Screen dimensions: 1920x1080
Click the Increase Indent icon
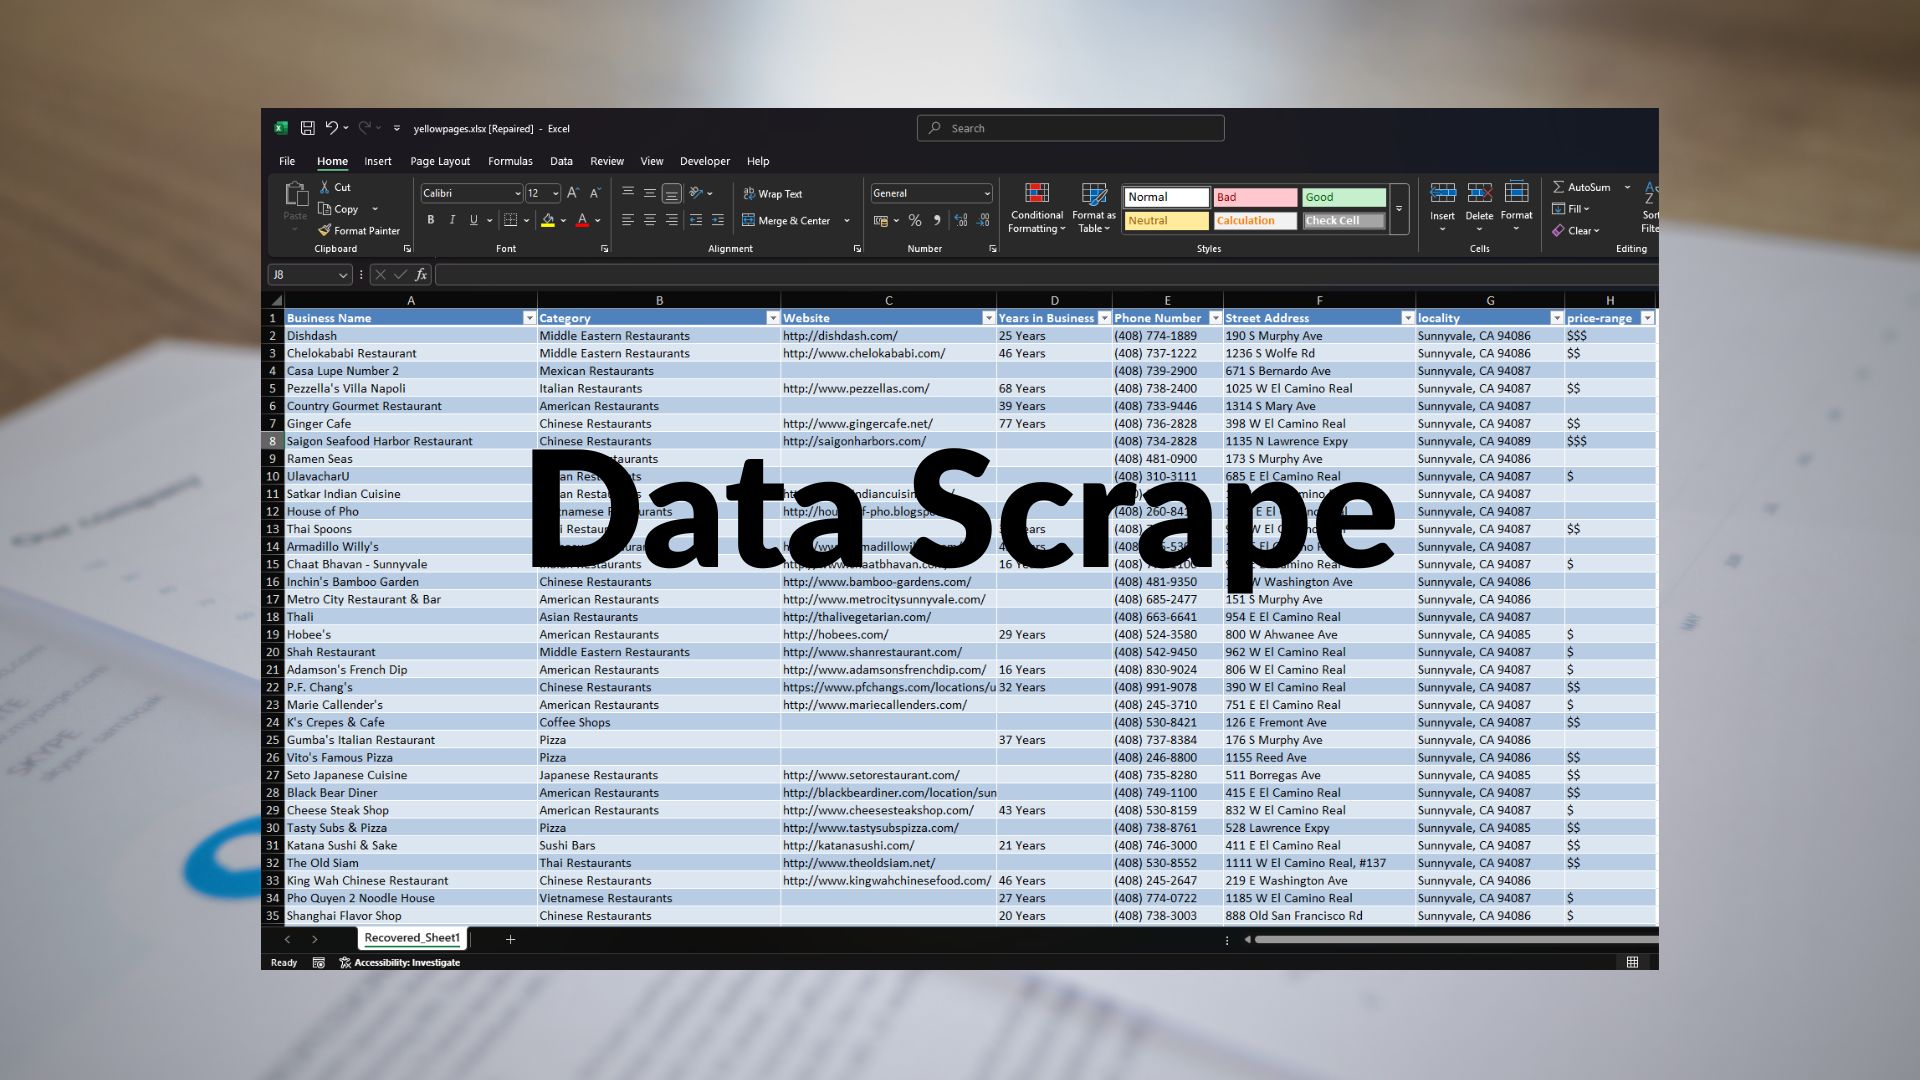[717, 221]
